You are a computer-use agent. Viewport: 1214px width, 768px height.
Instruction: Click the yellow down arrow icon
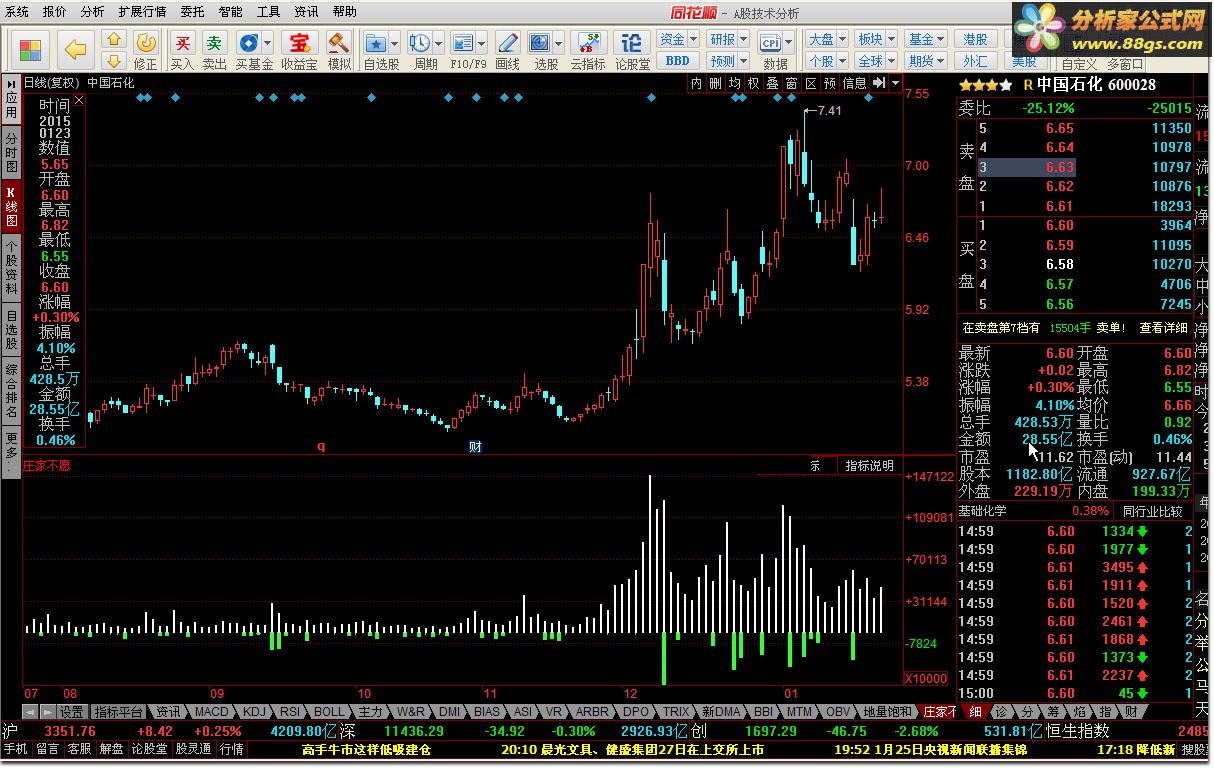[x=114, y=60]
